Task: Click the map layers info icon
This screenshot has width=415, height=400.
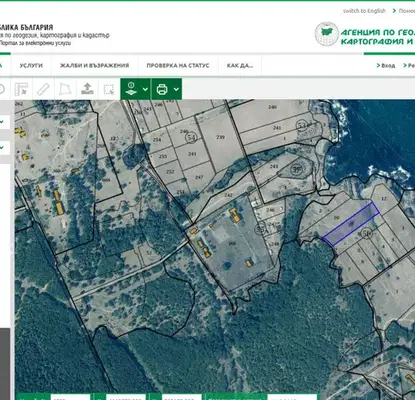Action: click(x=131, y=89)
